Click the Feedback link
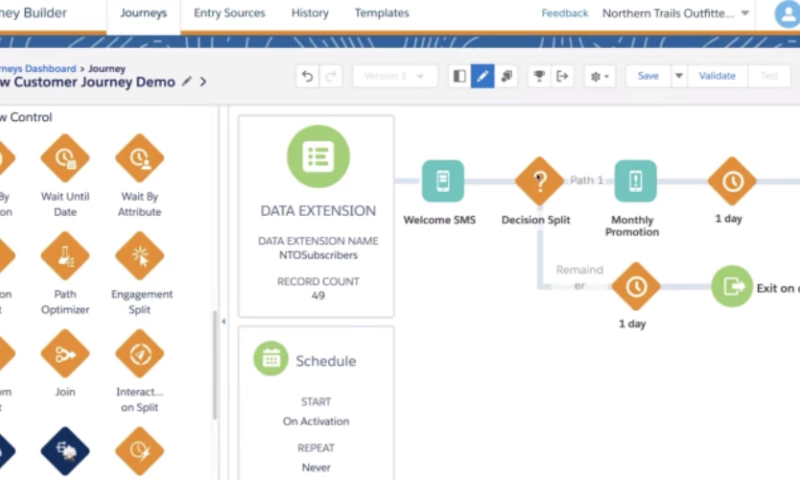 tap(564, 13)
